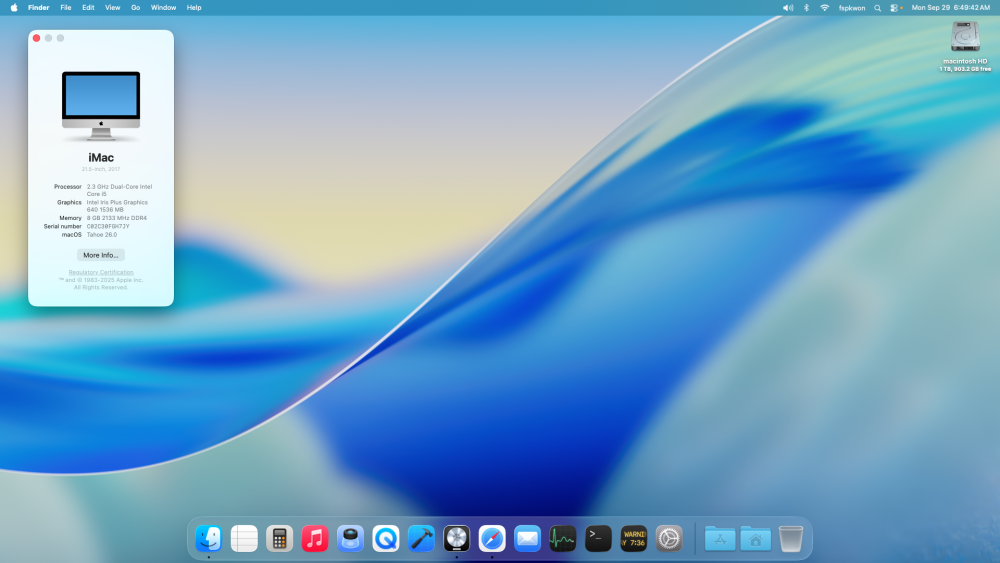The image size is (1000, 563).
Task: Launch Safari from the Dock
Action: (492, 538)
